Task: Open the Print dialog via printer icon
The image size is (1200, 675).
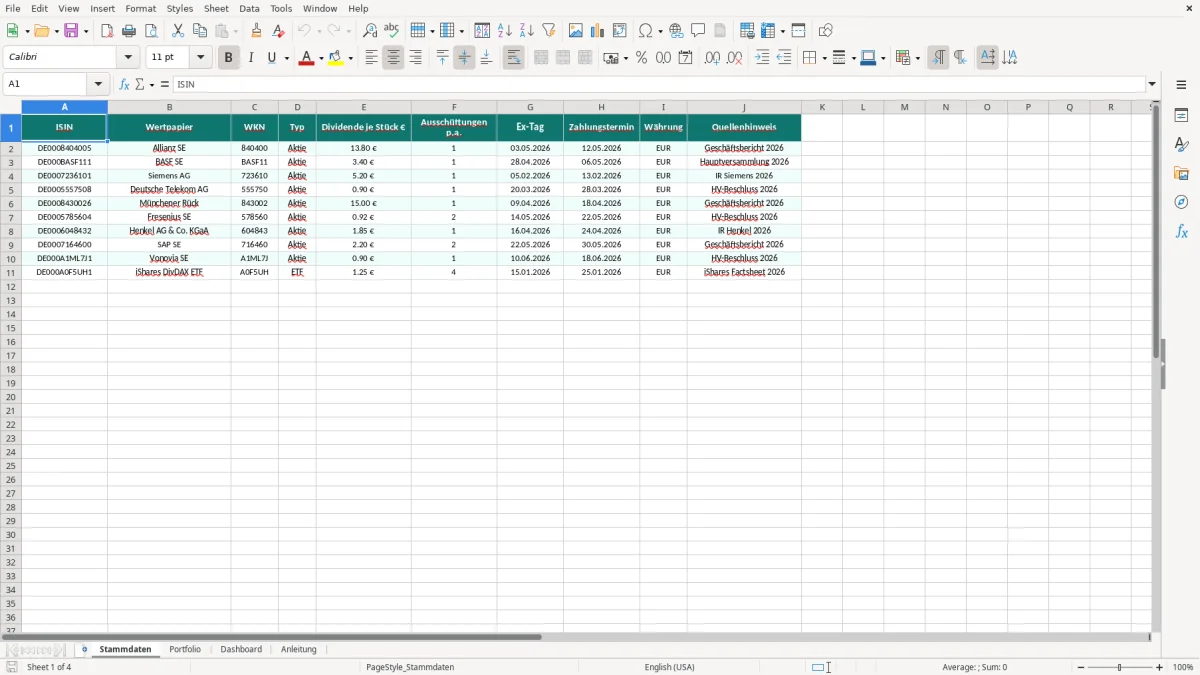Action: click(x=129, y=31)
